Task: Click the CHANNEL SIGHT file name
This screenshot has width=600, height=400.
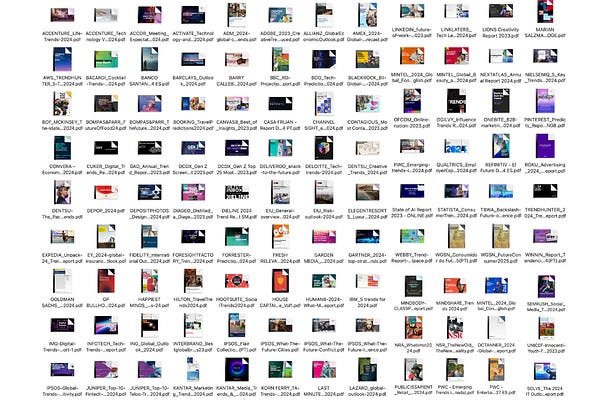Action: (324, 125)
